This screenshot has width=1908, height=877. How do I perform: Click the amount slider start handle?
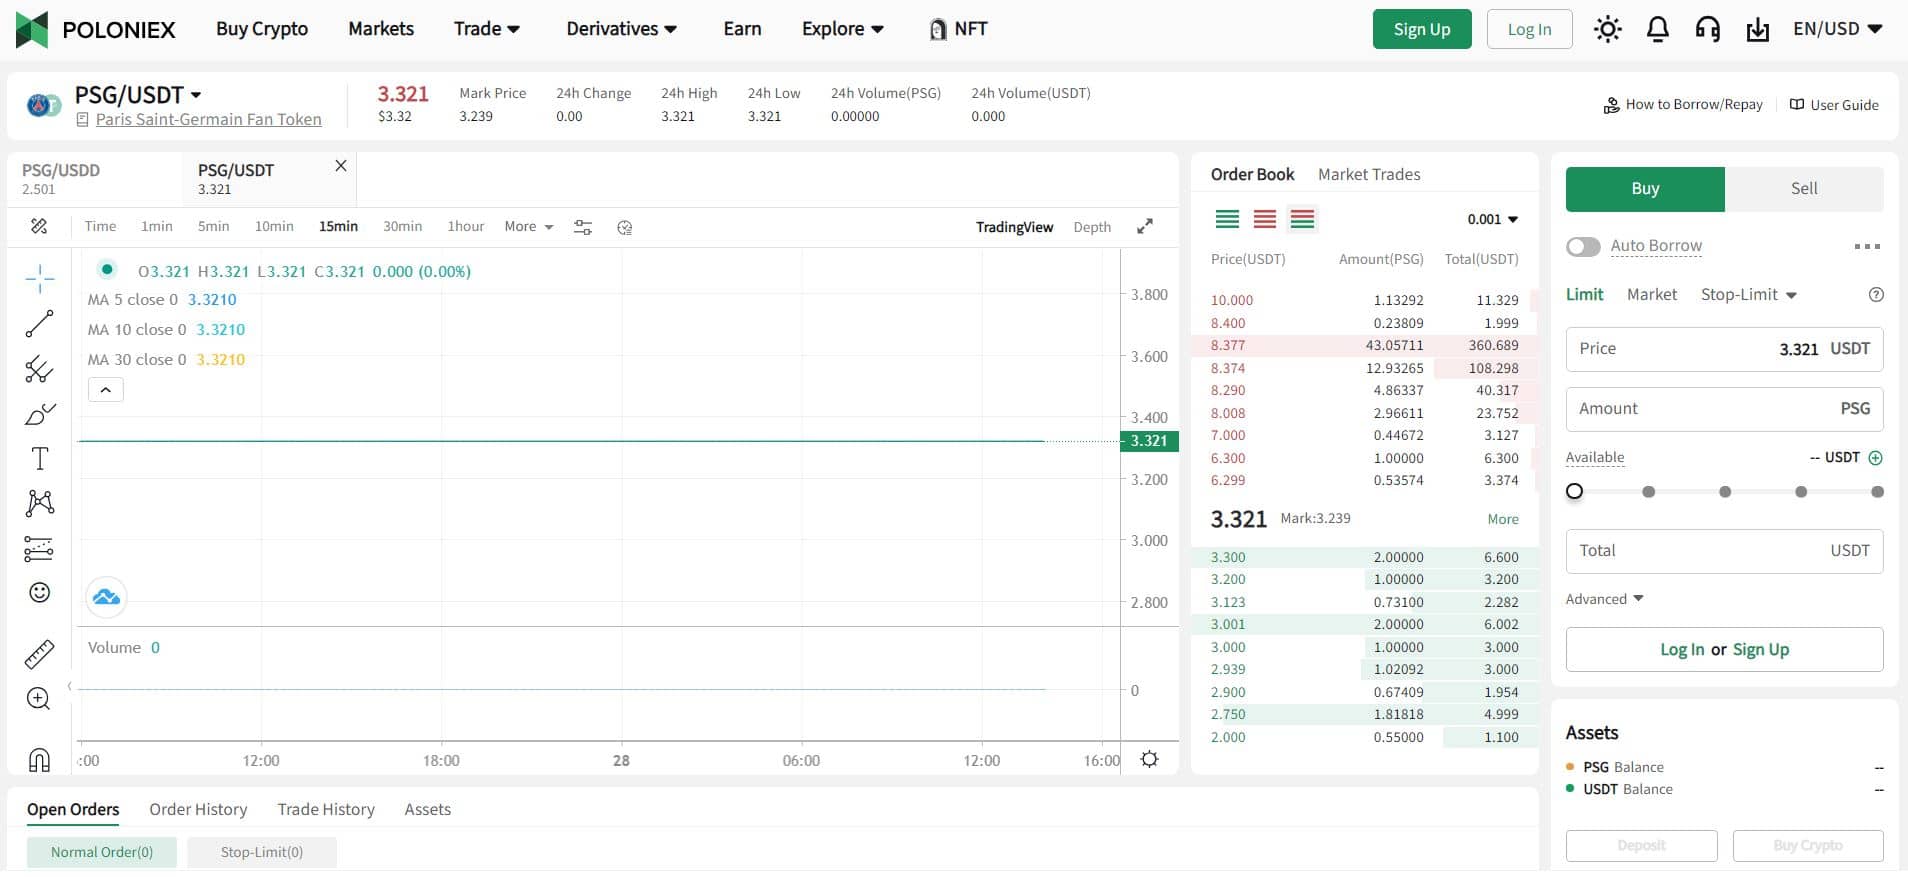(1575, 491)
